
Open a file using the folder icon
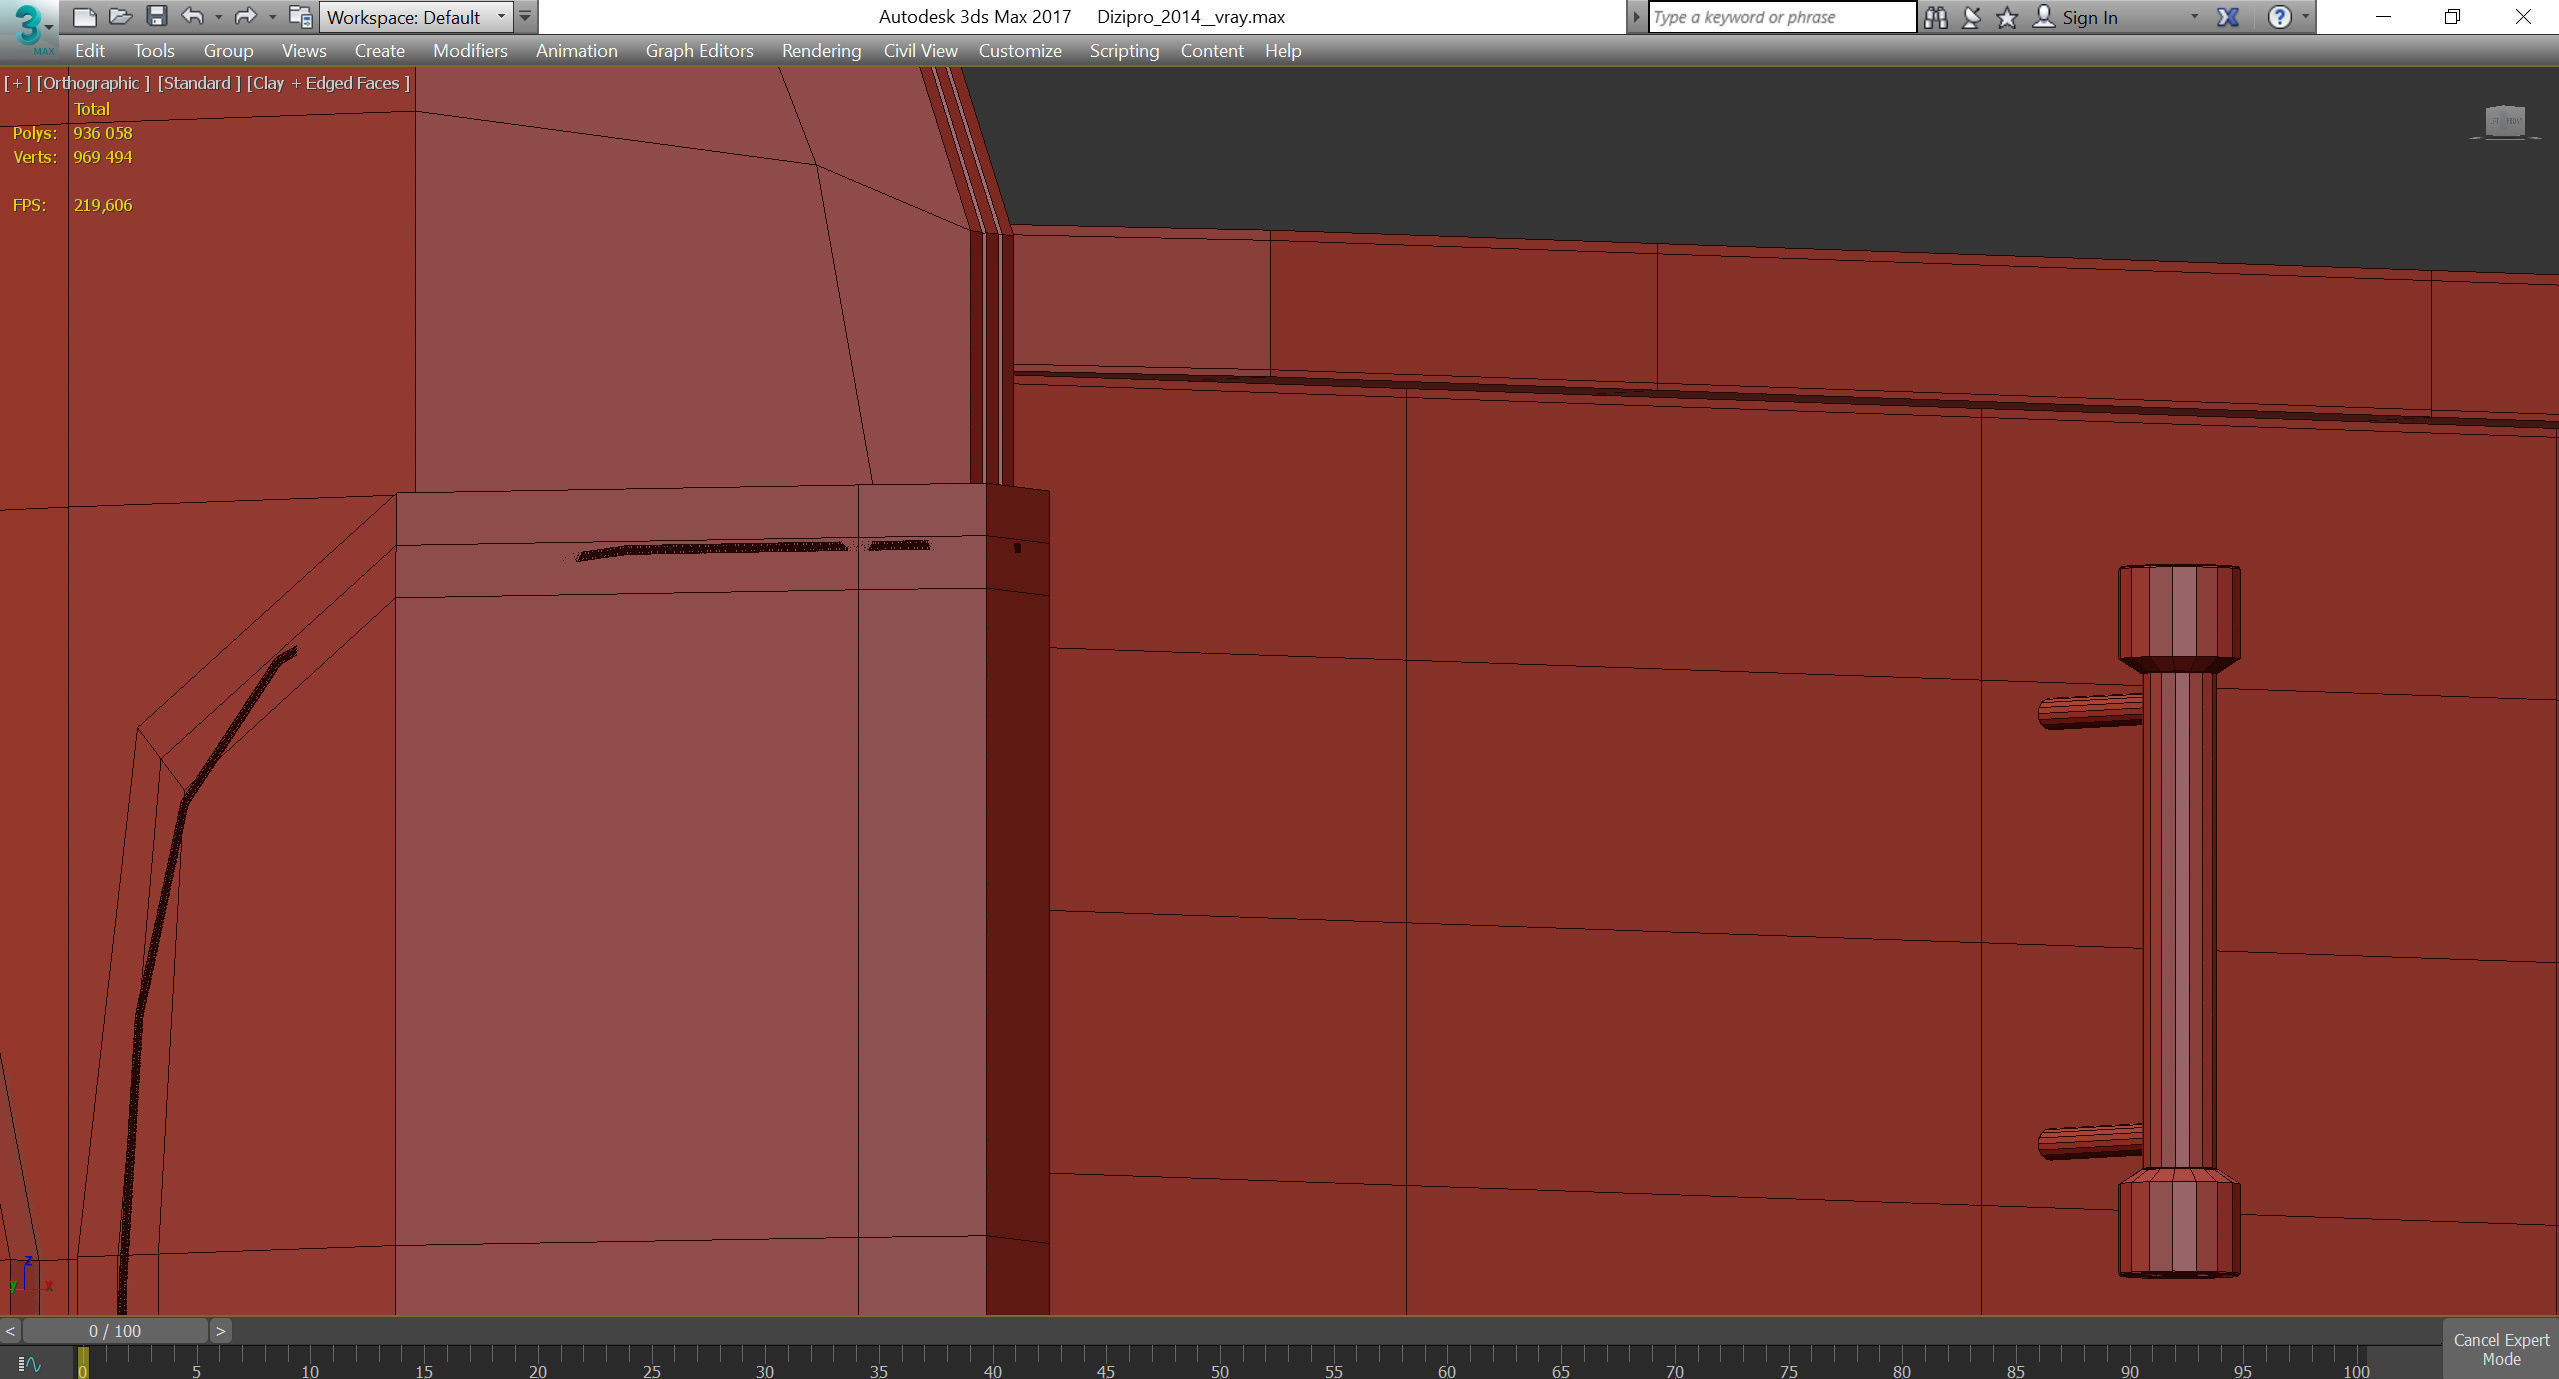coord(121,16)
